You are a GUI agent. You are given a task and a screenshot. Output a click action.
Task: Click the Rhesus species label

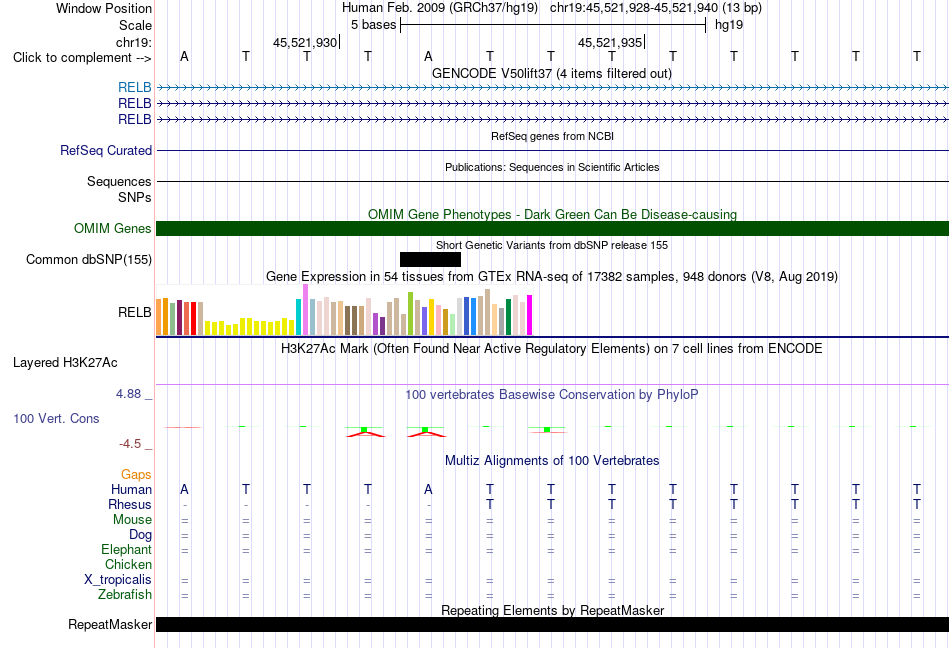[x=130, y=504]
